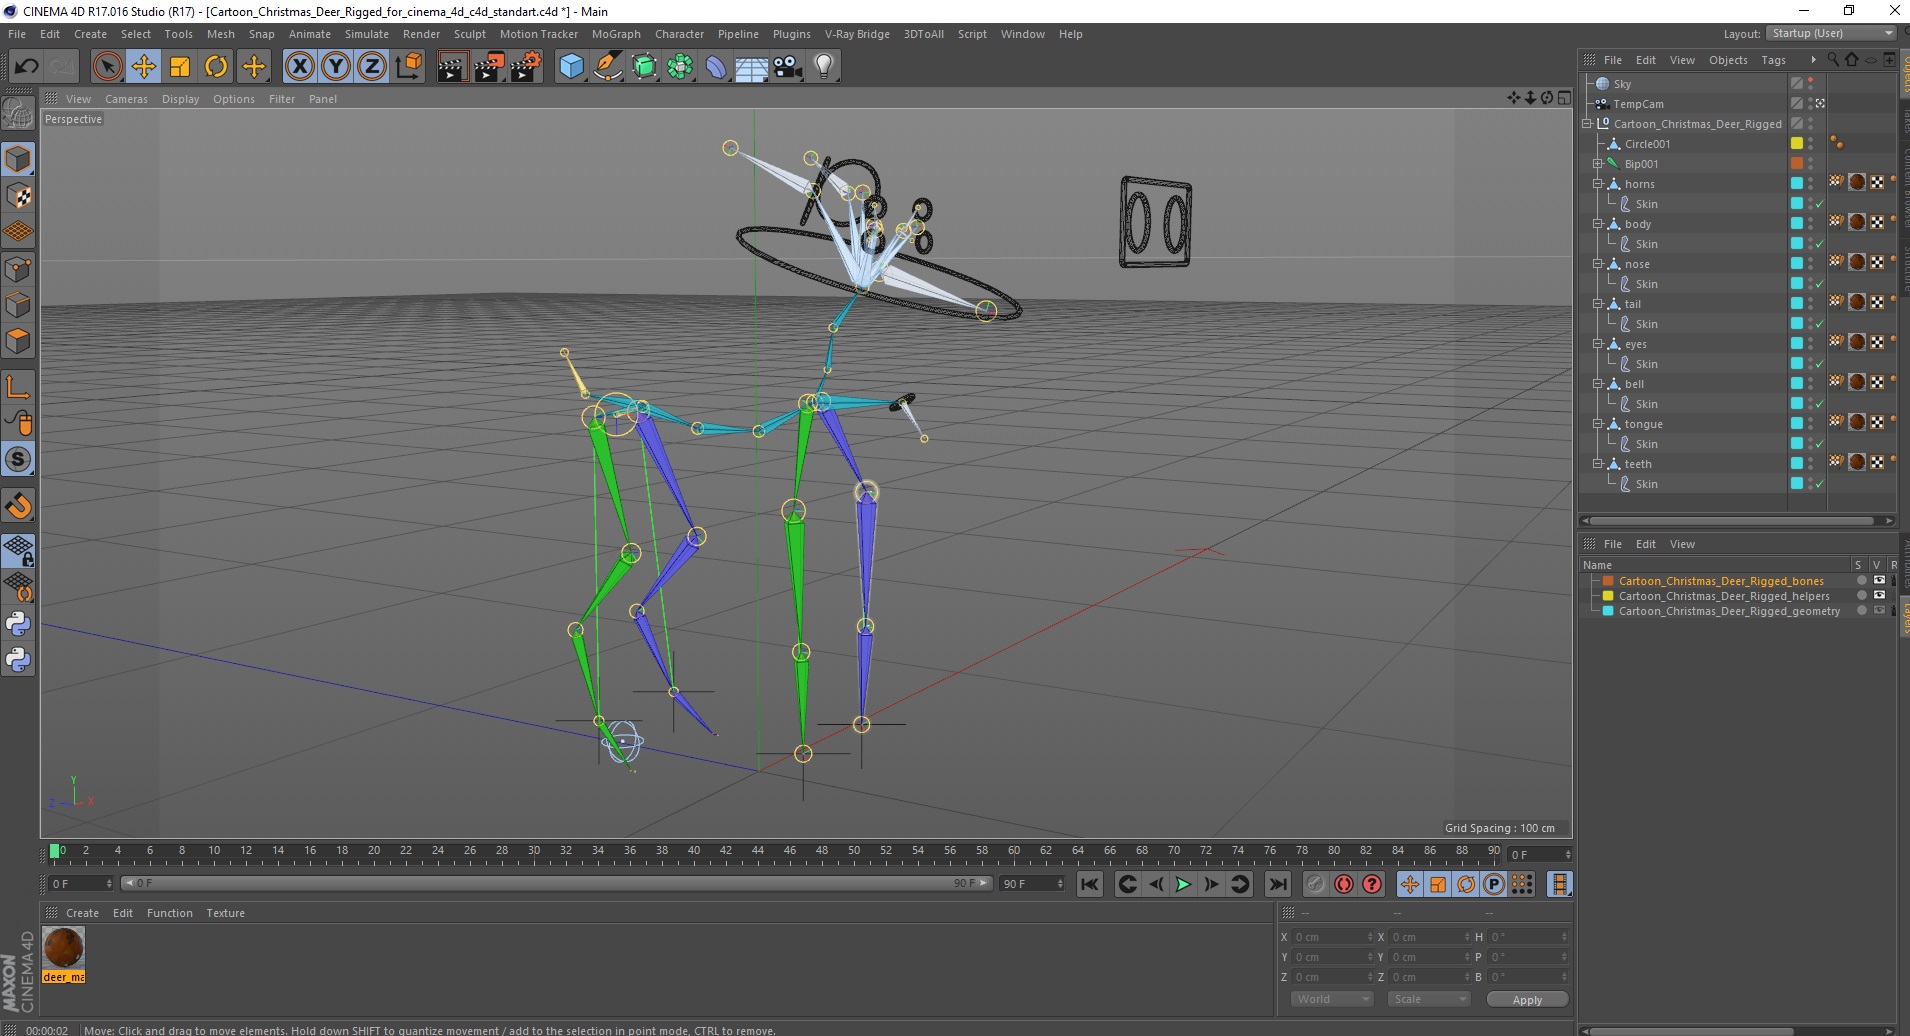Toggle visibility of Cartoon_Christmas_Deer_Rigged_bones layer

click(x=1878, y=581)
